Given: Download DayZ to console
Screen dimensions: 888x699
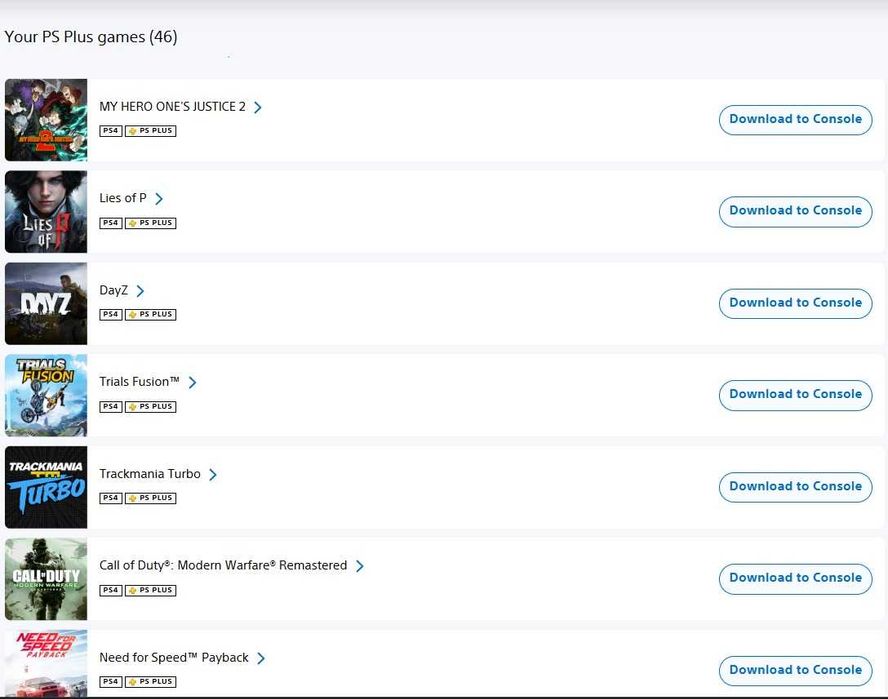Looking at the screenshot, I should (795, 303).
